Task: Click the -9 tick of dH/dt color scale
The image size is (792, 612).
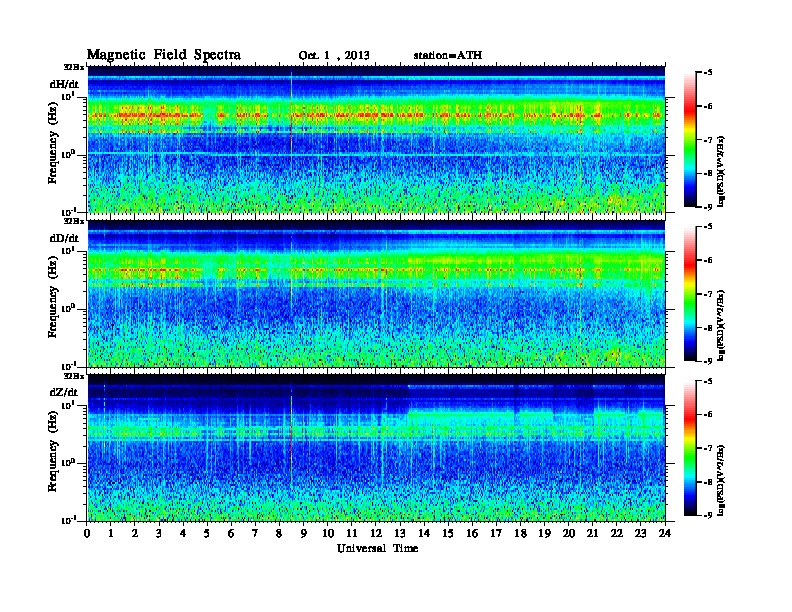Action: 708,207
